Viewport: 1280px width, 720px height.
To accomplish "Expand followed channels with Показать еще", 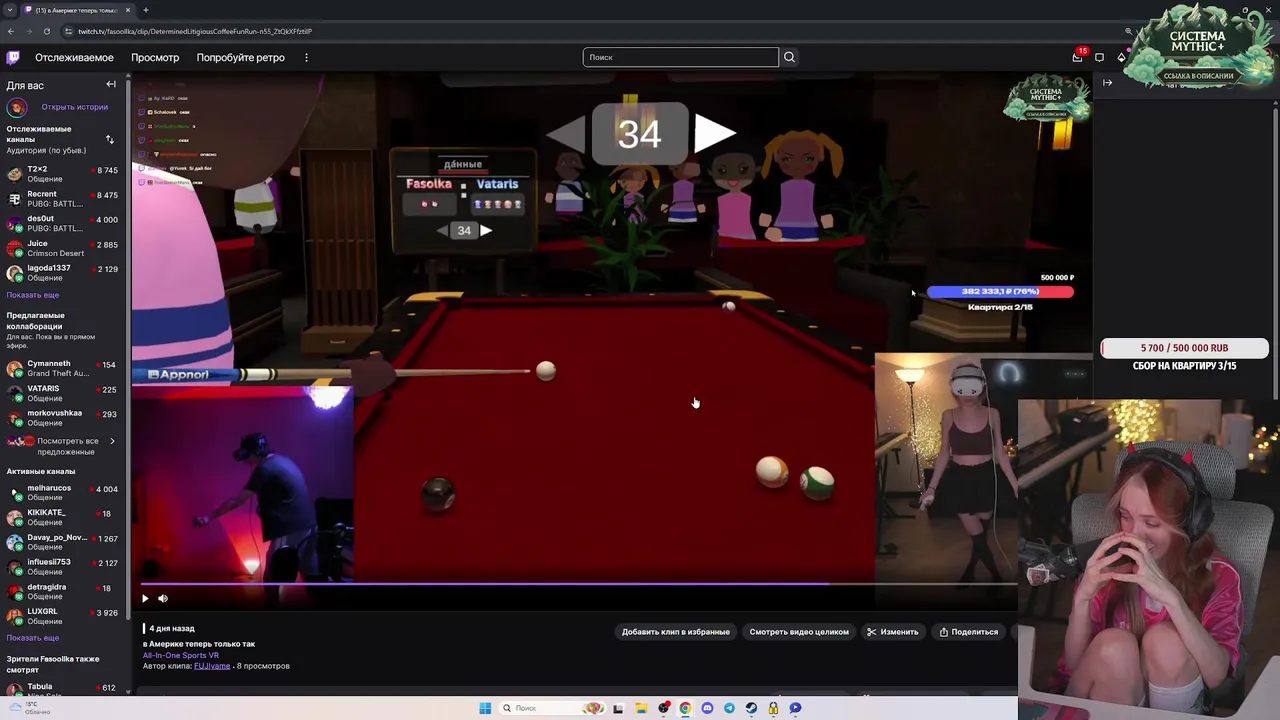I will coord(33,295).
